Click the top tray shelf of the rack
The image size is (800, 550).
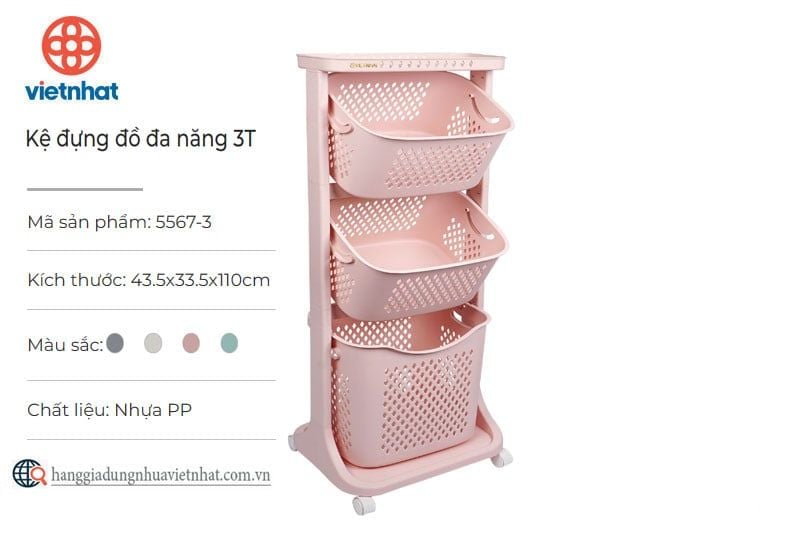pos(401,62)
